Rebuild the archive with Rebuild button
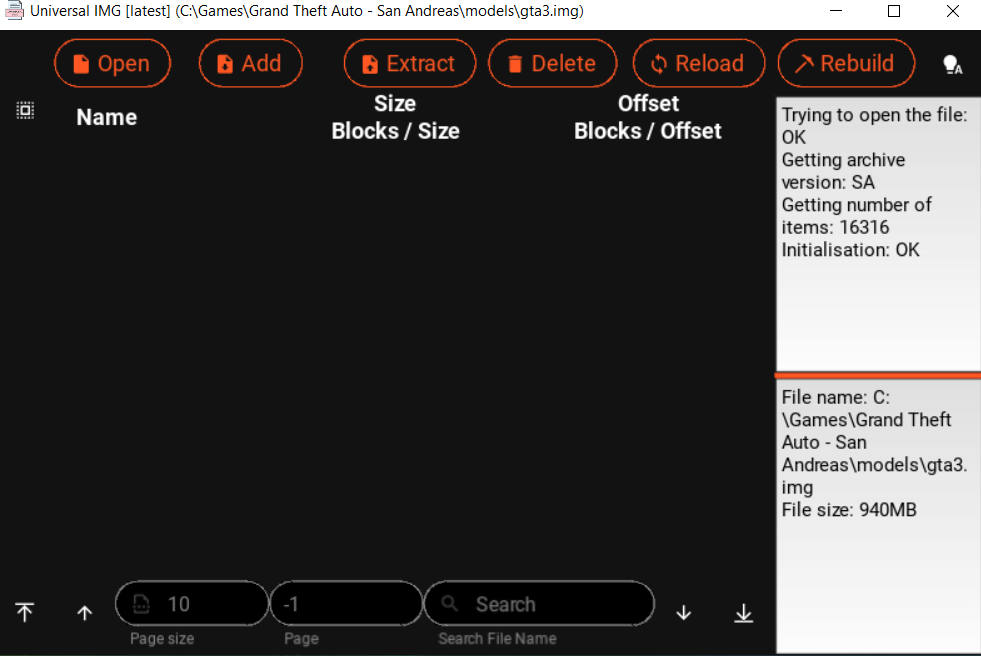The image size is (981, 656). click(846, 63)
